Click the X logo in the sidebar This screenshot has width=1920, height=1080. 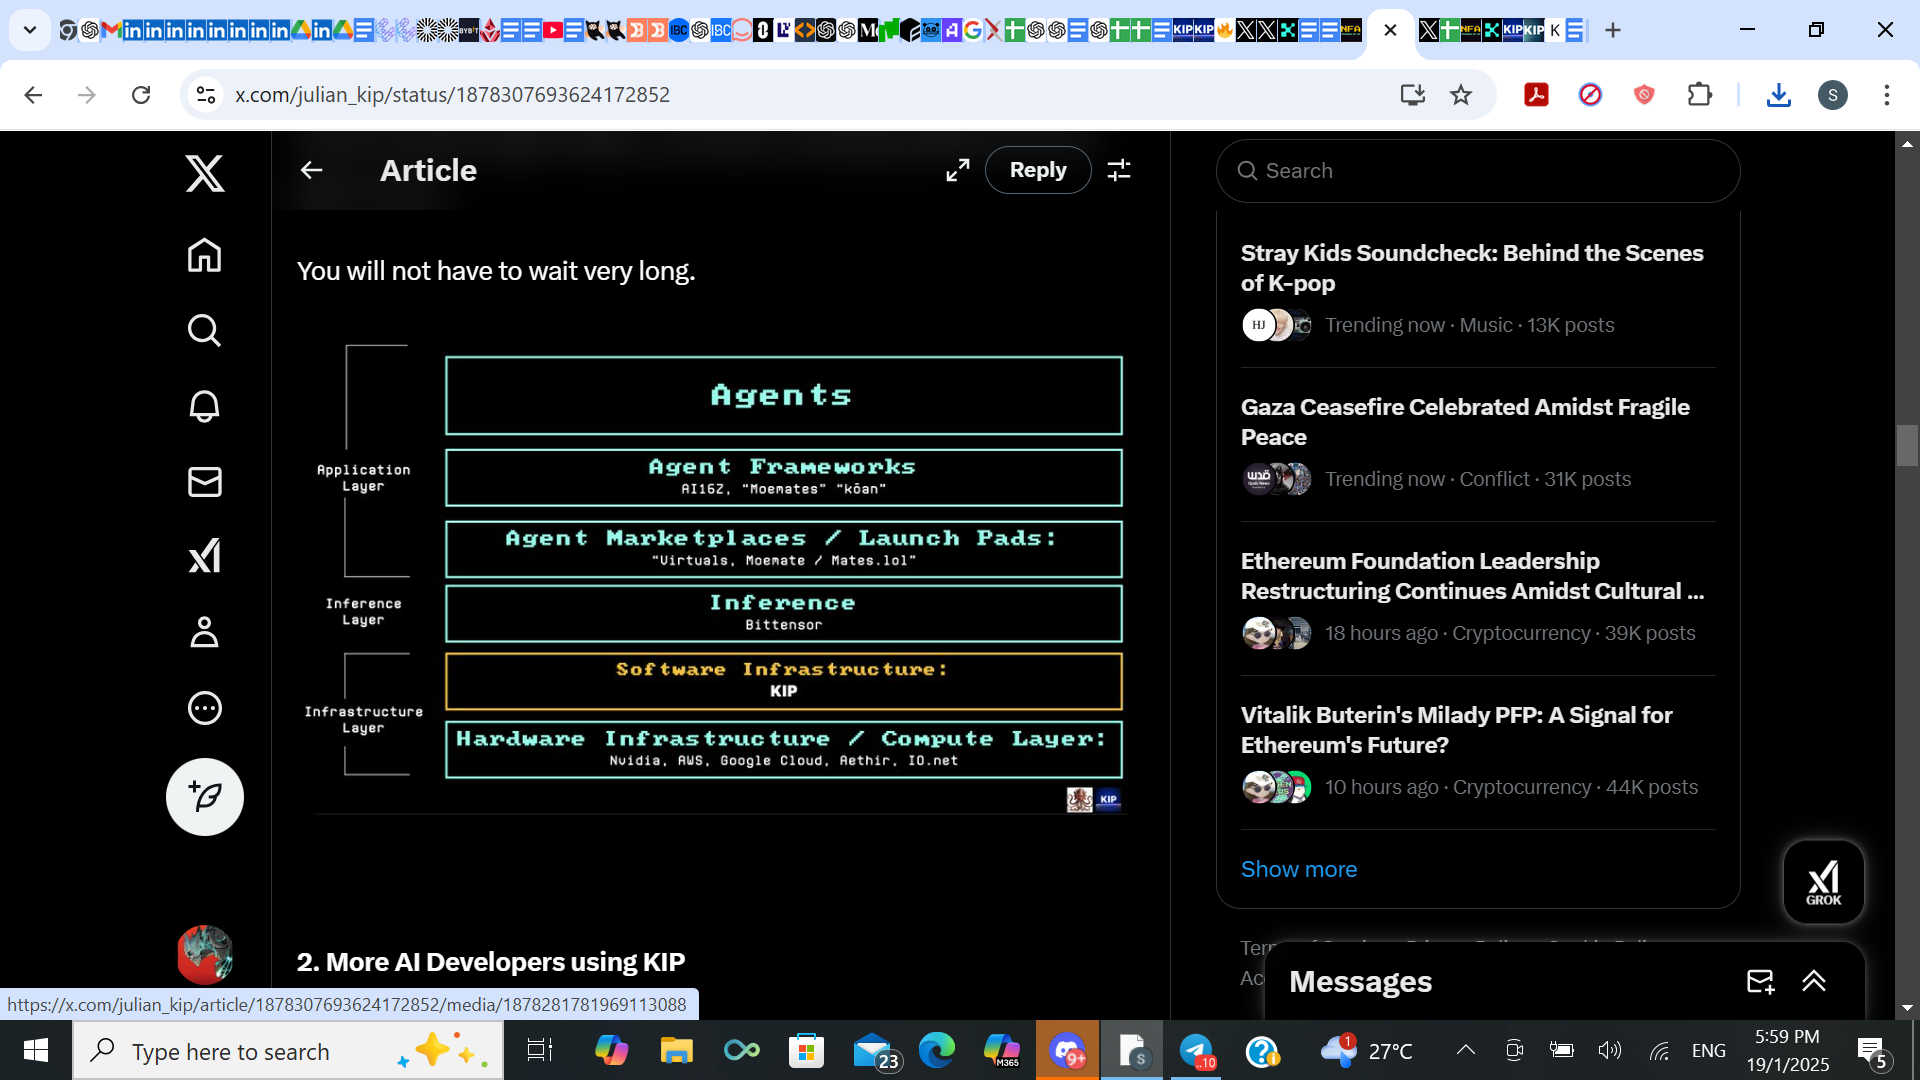click(x=205, y=174)
